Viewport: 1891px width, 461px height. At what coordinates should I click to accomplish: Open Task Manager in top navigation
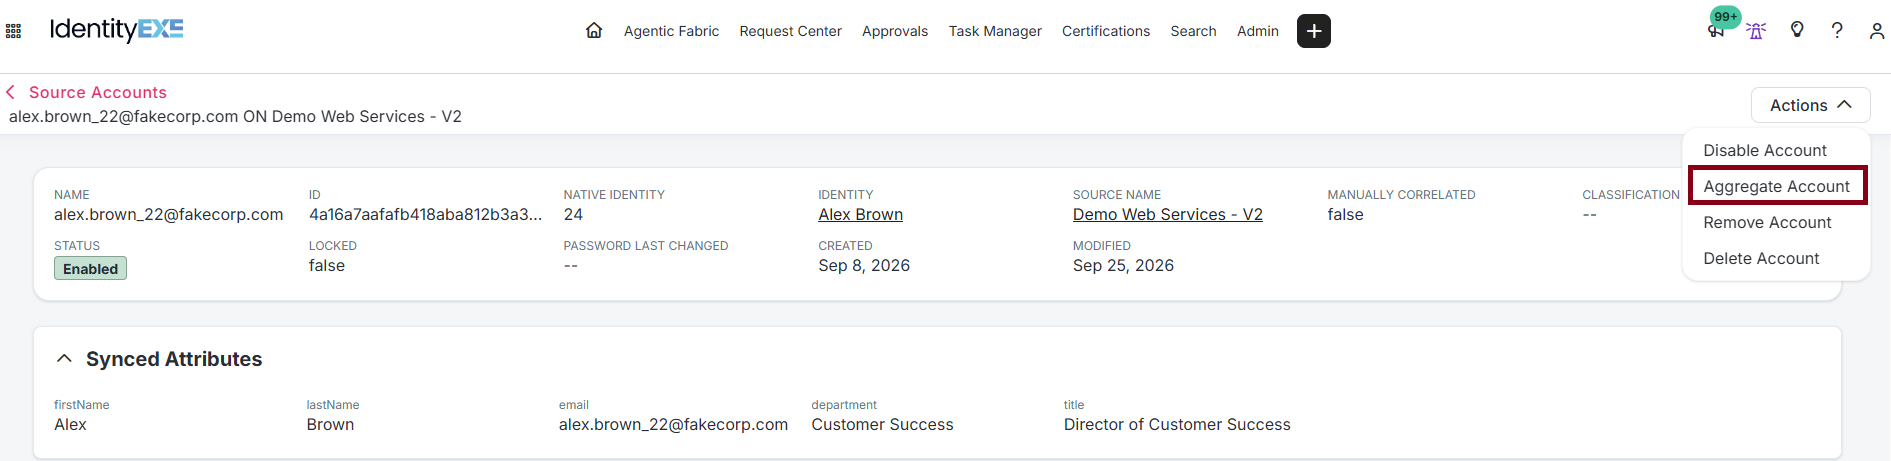[x=995, y=31]
